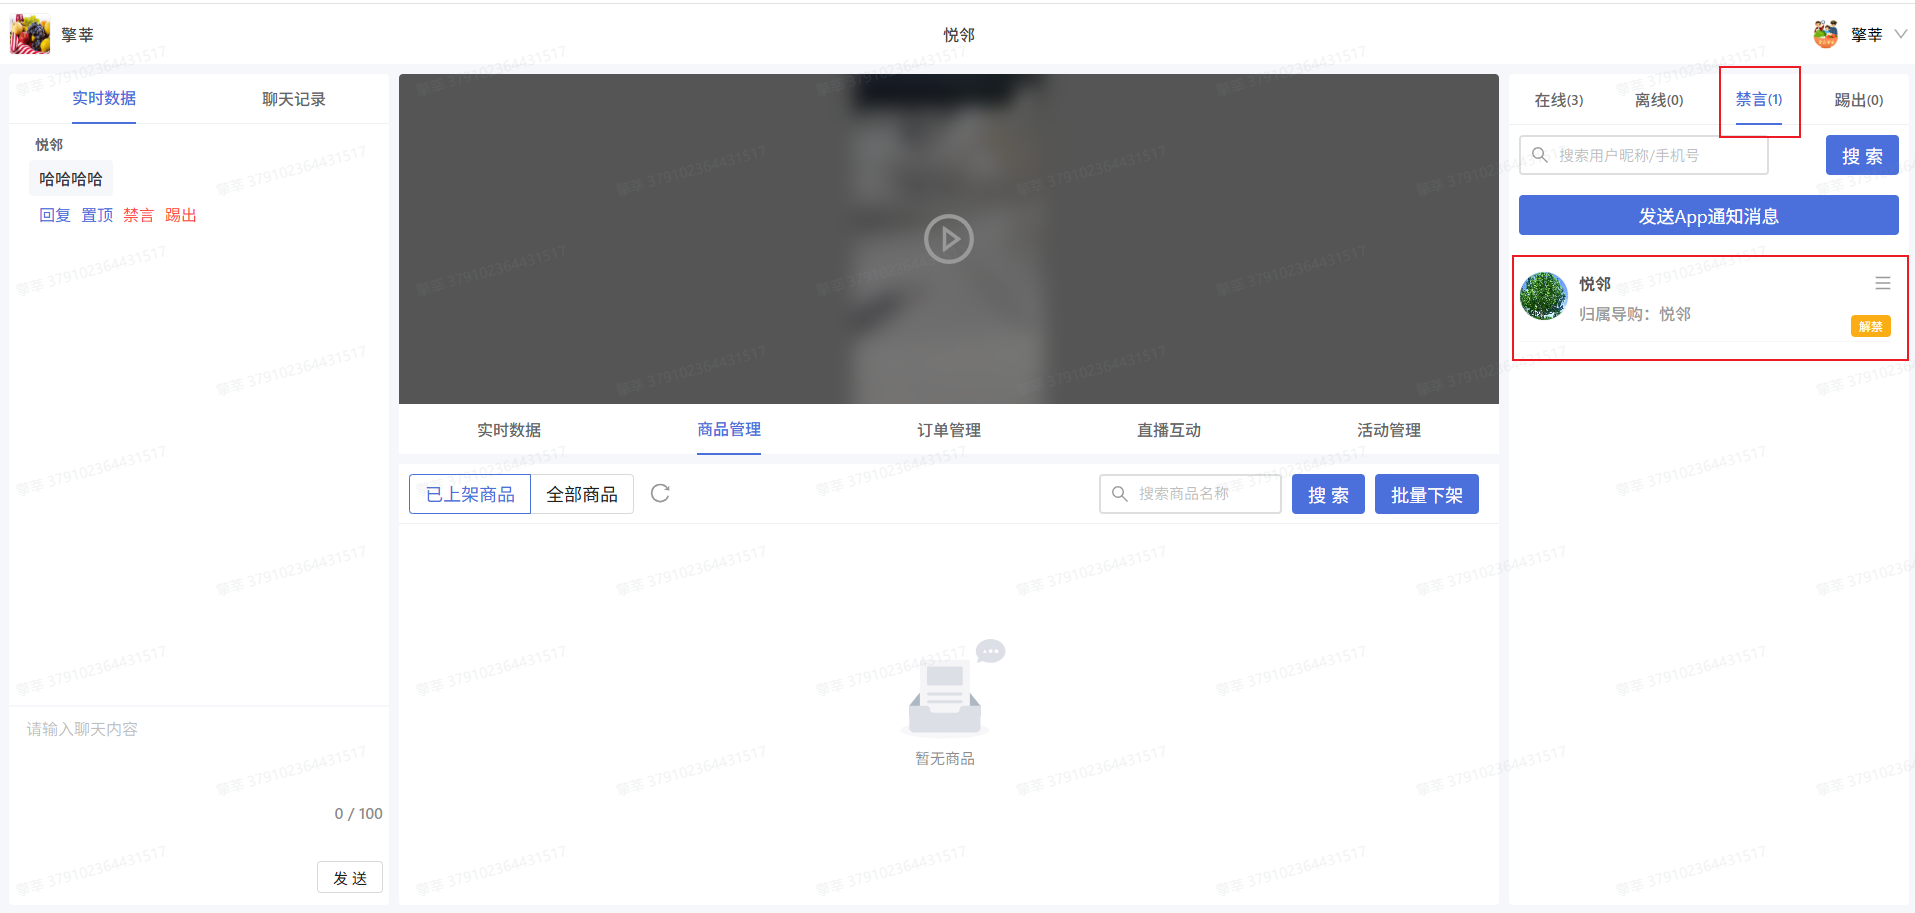This screenshot has width=1915, height=913.
Task: Click 置顶 to pin the chat message
Action: [97, 215]
